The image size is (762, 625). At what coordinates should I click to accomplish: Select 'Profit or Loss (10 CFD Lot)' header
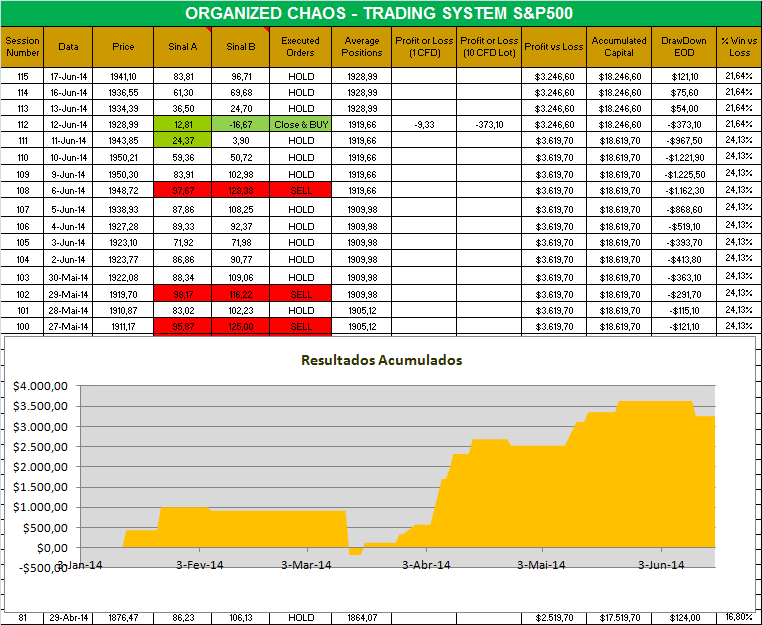(489, 47)
